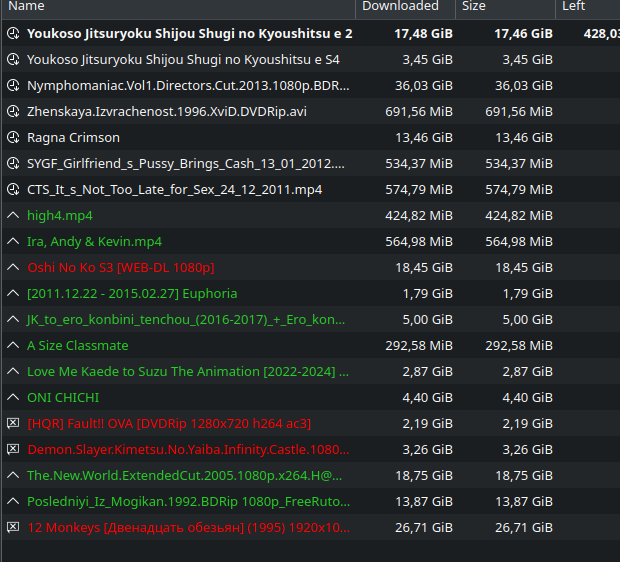620x562 pixels.
Task: Click status icon next to Nymphomaniac.Vol1 torrent
Action: tap(13, 85)
